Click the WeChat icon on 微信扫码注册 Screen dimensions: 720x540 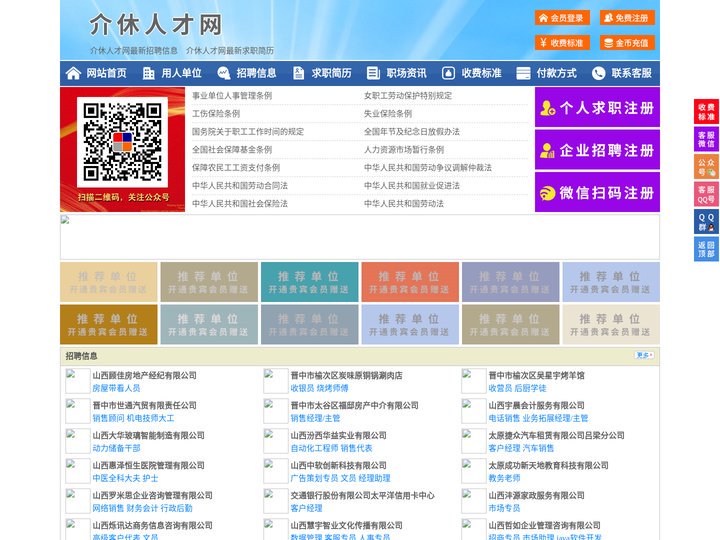547,193
